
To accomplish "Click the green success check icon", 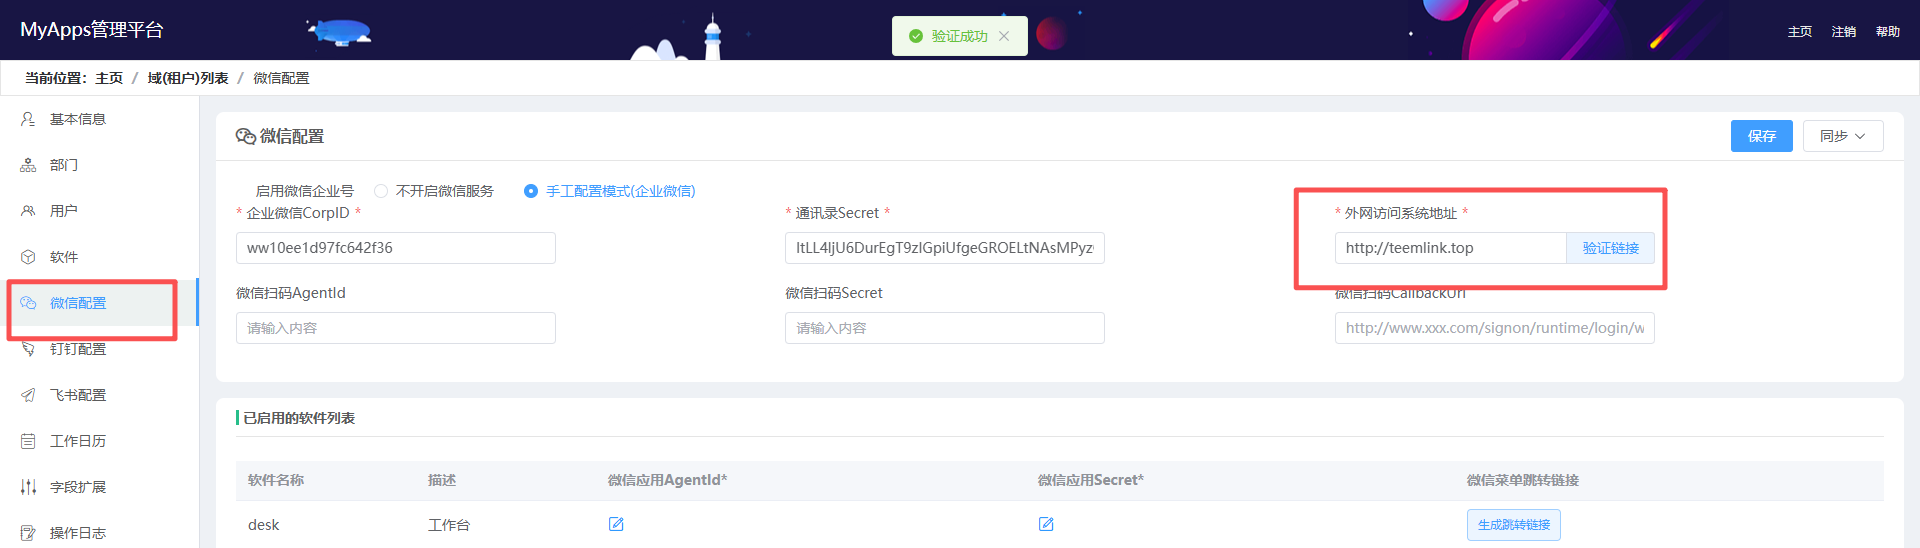I will click(x=916, y=36).
